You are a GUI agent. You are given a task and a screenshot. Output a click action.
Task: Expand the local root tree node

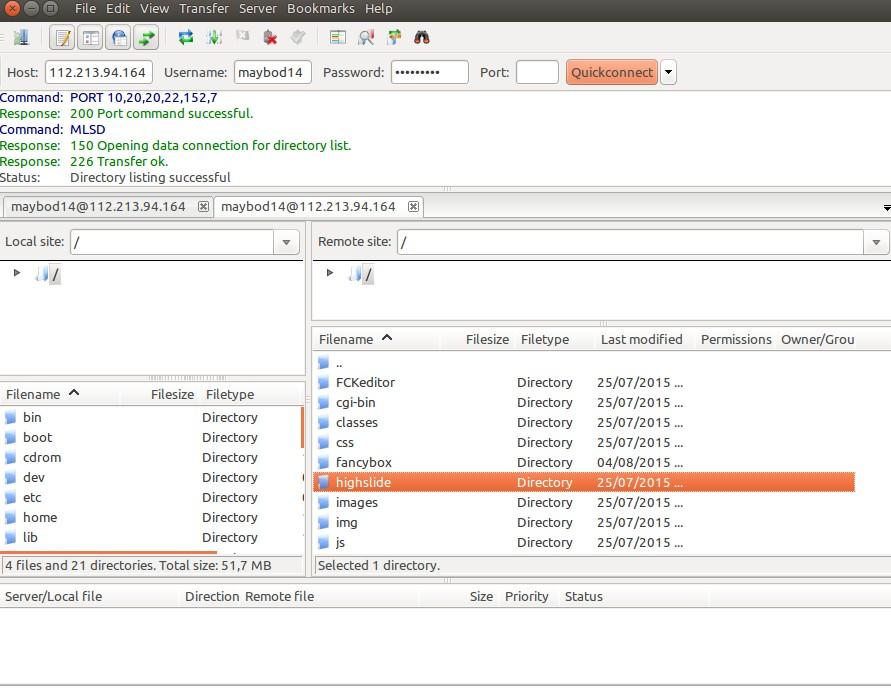click(x=17, y=273)
